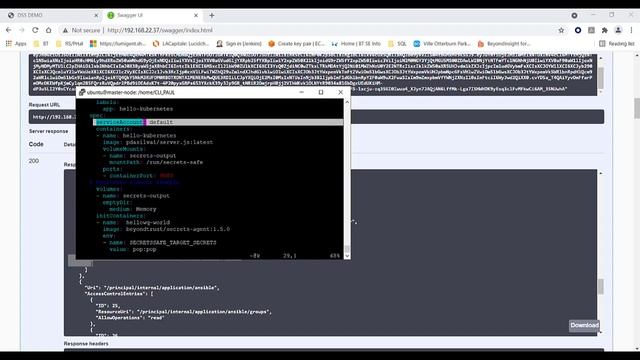Click the Response headers label
The height and width of the screenshot is (360, 640).
pyautogui.click(x=86, y=344)
